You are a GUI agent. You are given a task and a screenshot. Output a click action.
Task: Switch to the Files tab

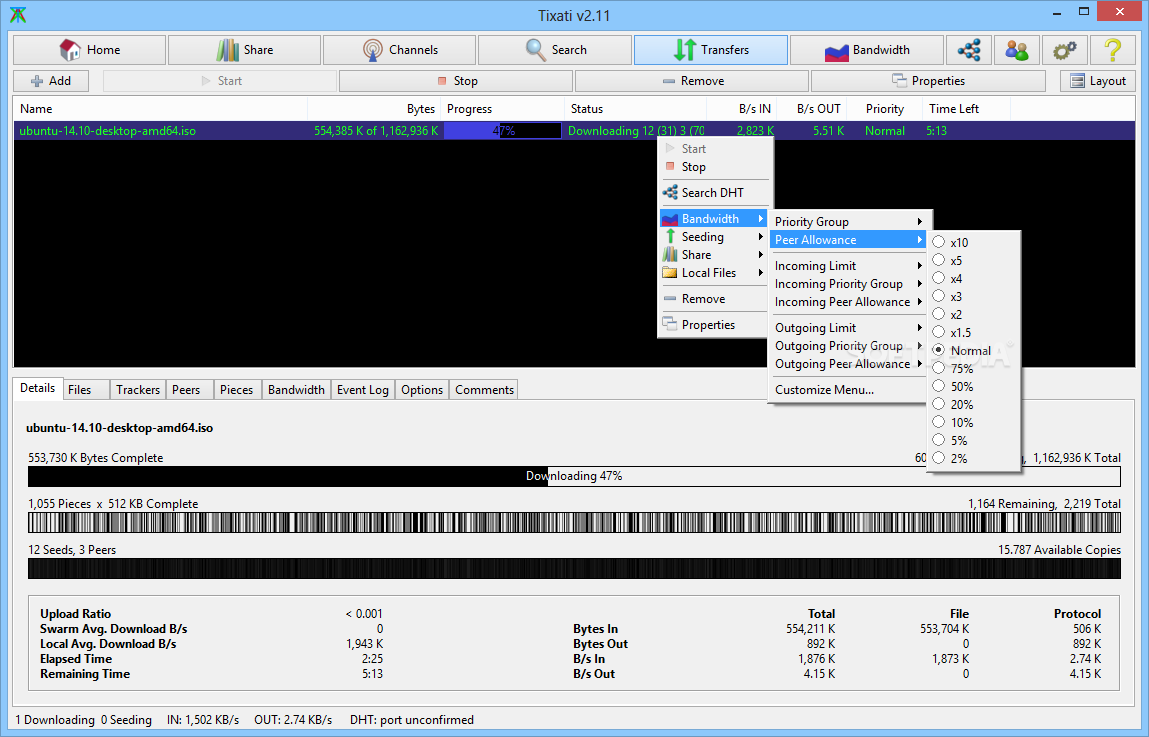[x=86, y=390]
